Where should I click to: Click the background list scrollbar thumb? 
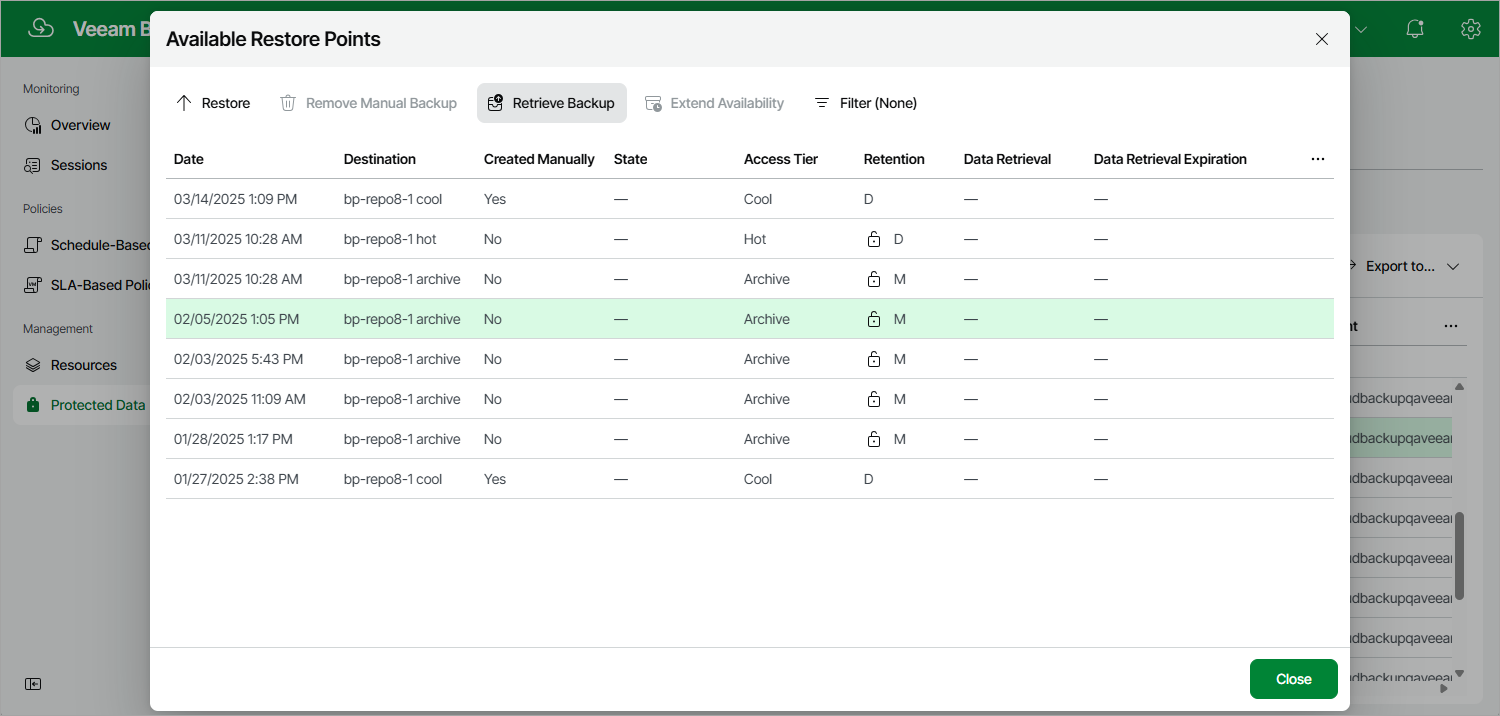coord(1459,556)
